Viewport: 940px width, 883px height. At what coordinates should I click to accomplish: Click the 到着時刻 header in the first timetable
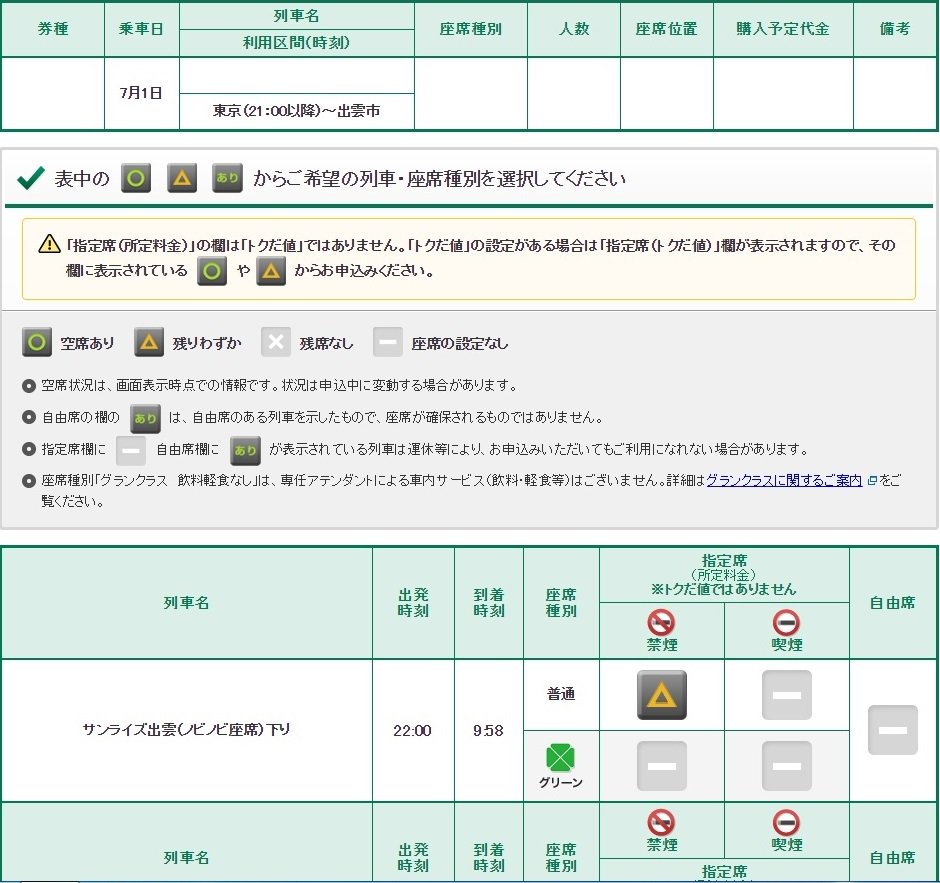pos(489,602)
